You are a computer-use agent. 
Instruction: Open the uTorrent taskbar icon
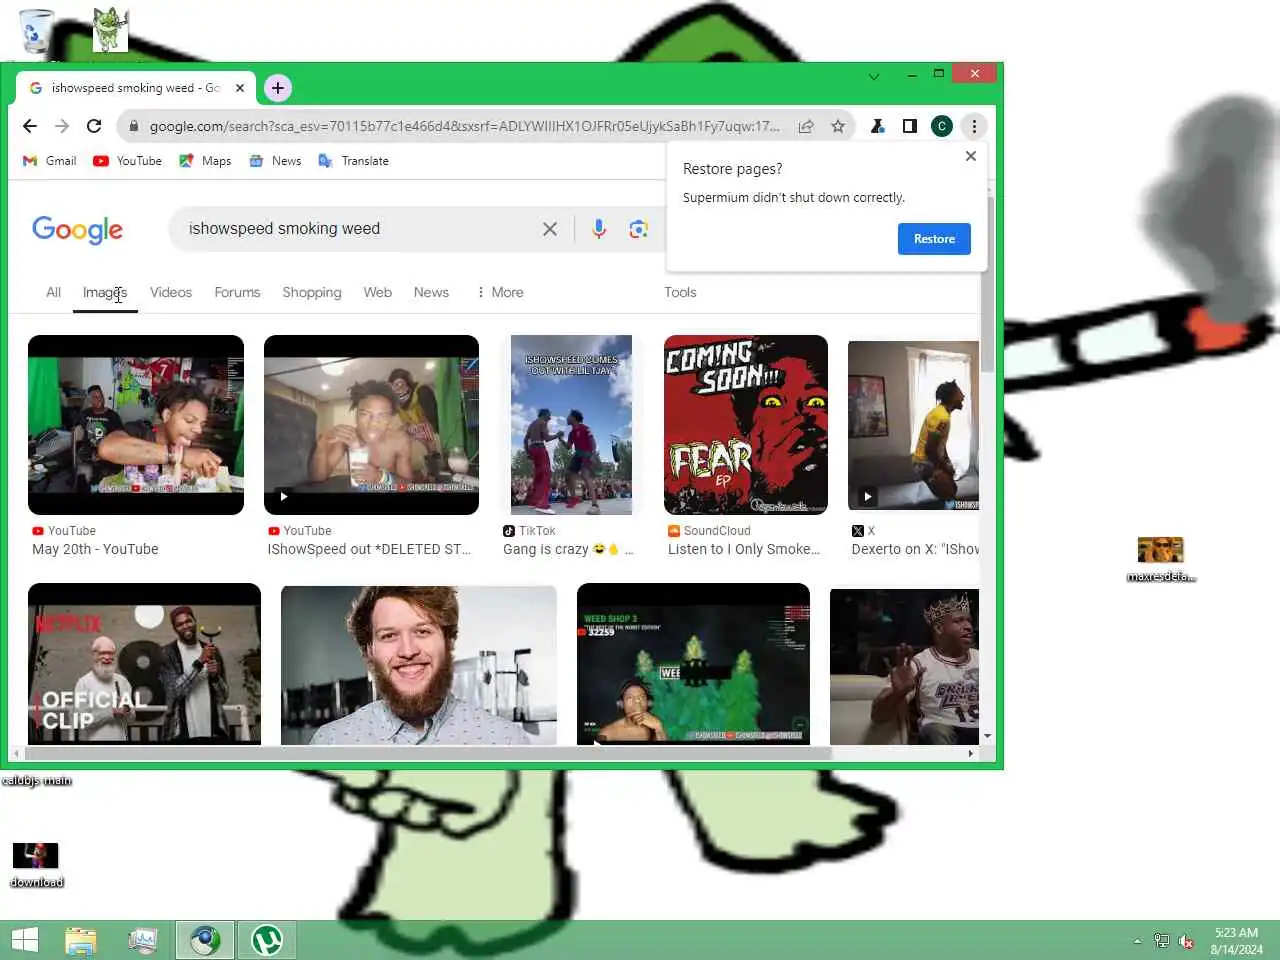click(267, 940)
